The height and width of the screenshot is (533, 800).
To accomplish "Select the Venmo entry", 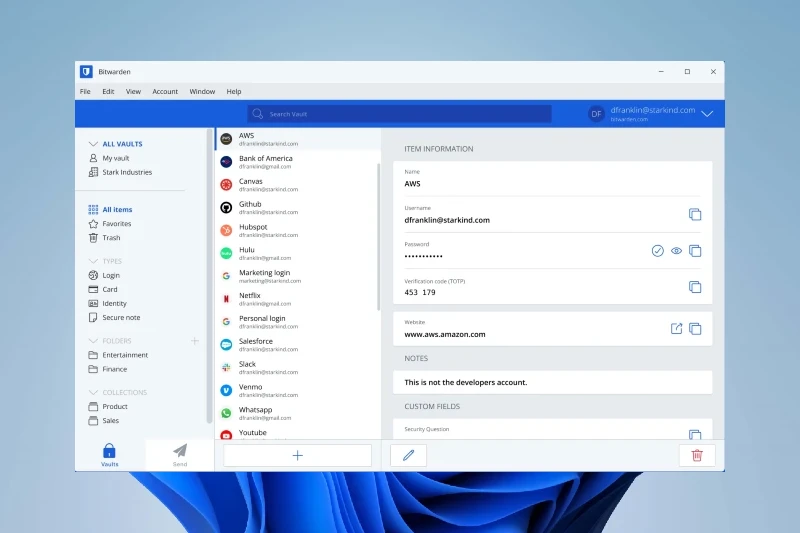I will (296, 390).
